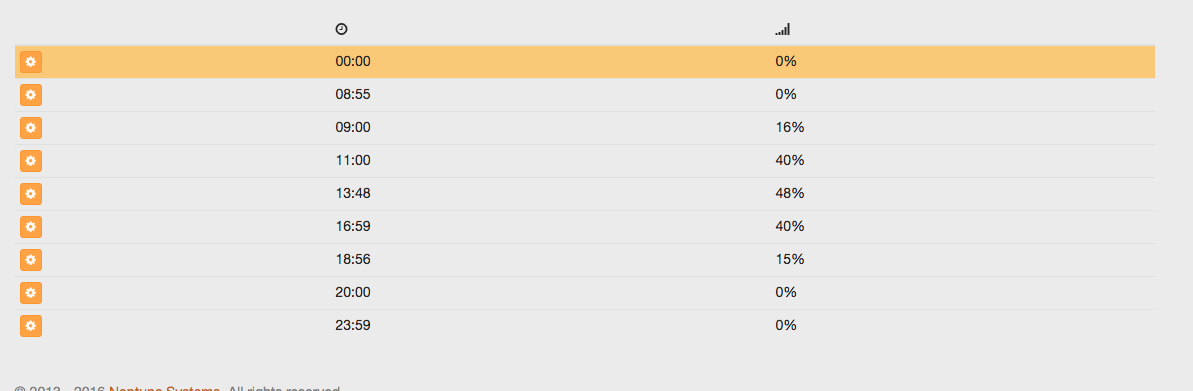Image resolution: width=1193 pixels, height=391 pixels.
Task: Follow the Neptune Systems footer link
Action: tap(164, 389)
